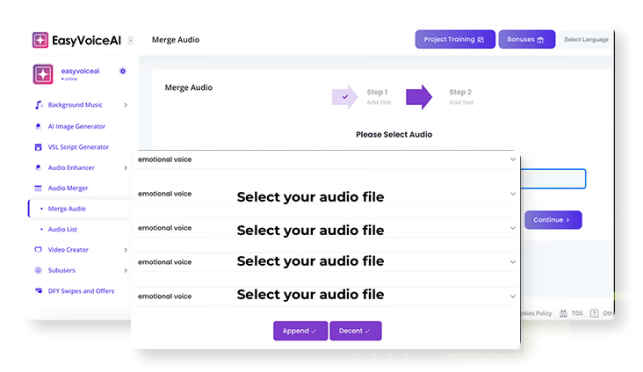Click the DFY Swipes and Offers icon
Screen dimensions: 643x372
38,290
